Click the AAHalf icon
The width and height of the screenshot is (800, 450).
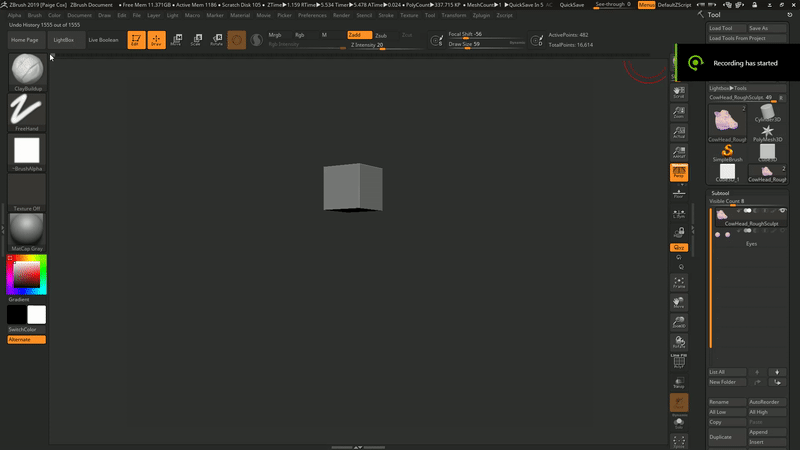pyautogui.click(x=679, y=152)
